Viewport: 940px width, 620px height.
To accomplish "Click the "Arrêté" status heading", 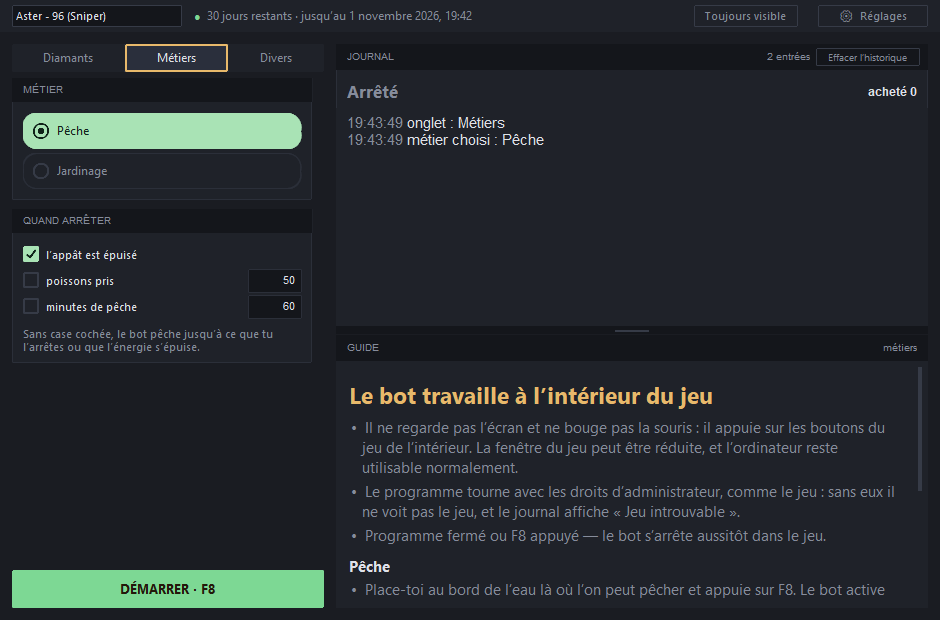I will point(372,92).
